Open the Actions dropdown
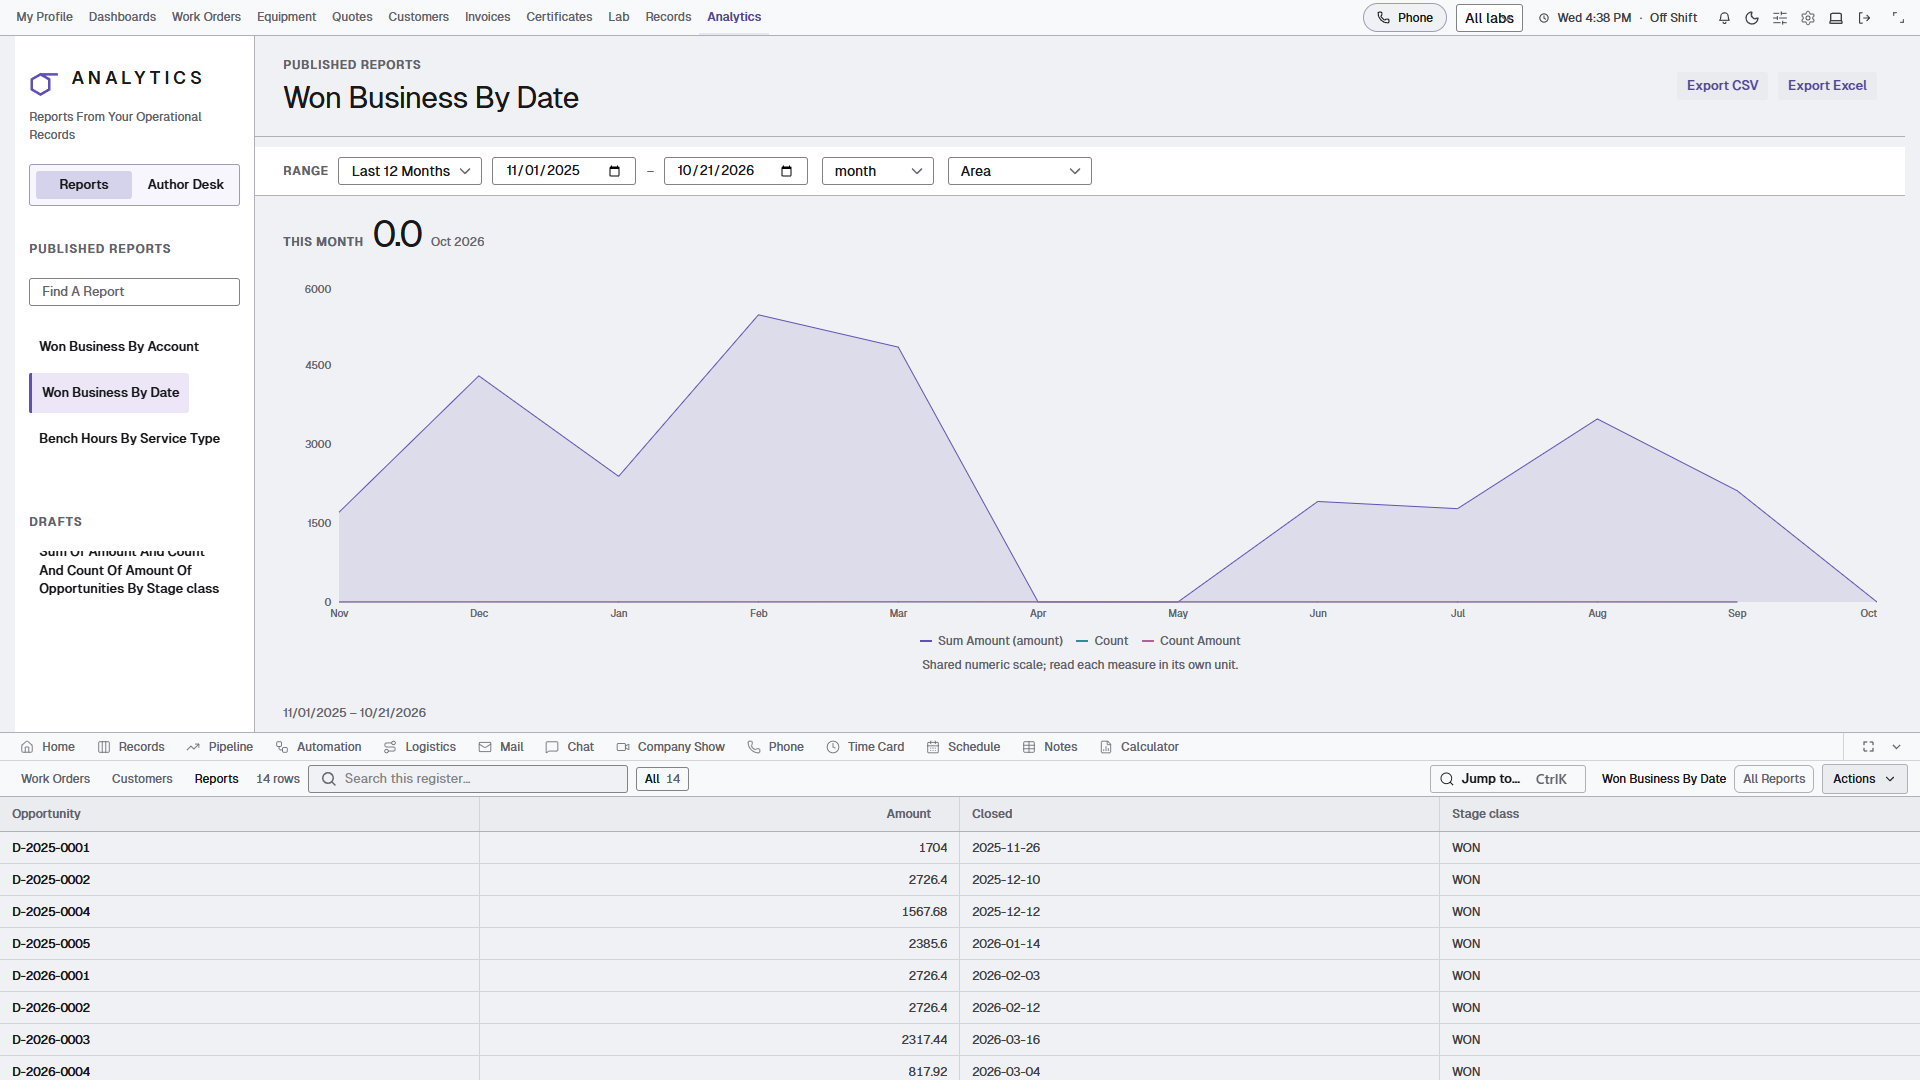The height and width of the screenshot is (1080, 1920). pyautogui.click(x=1864, y=779)
